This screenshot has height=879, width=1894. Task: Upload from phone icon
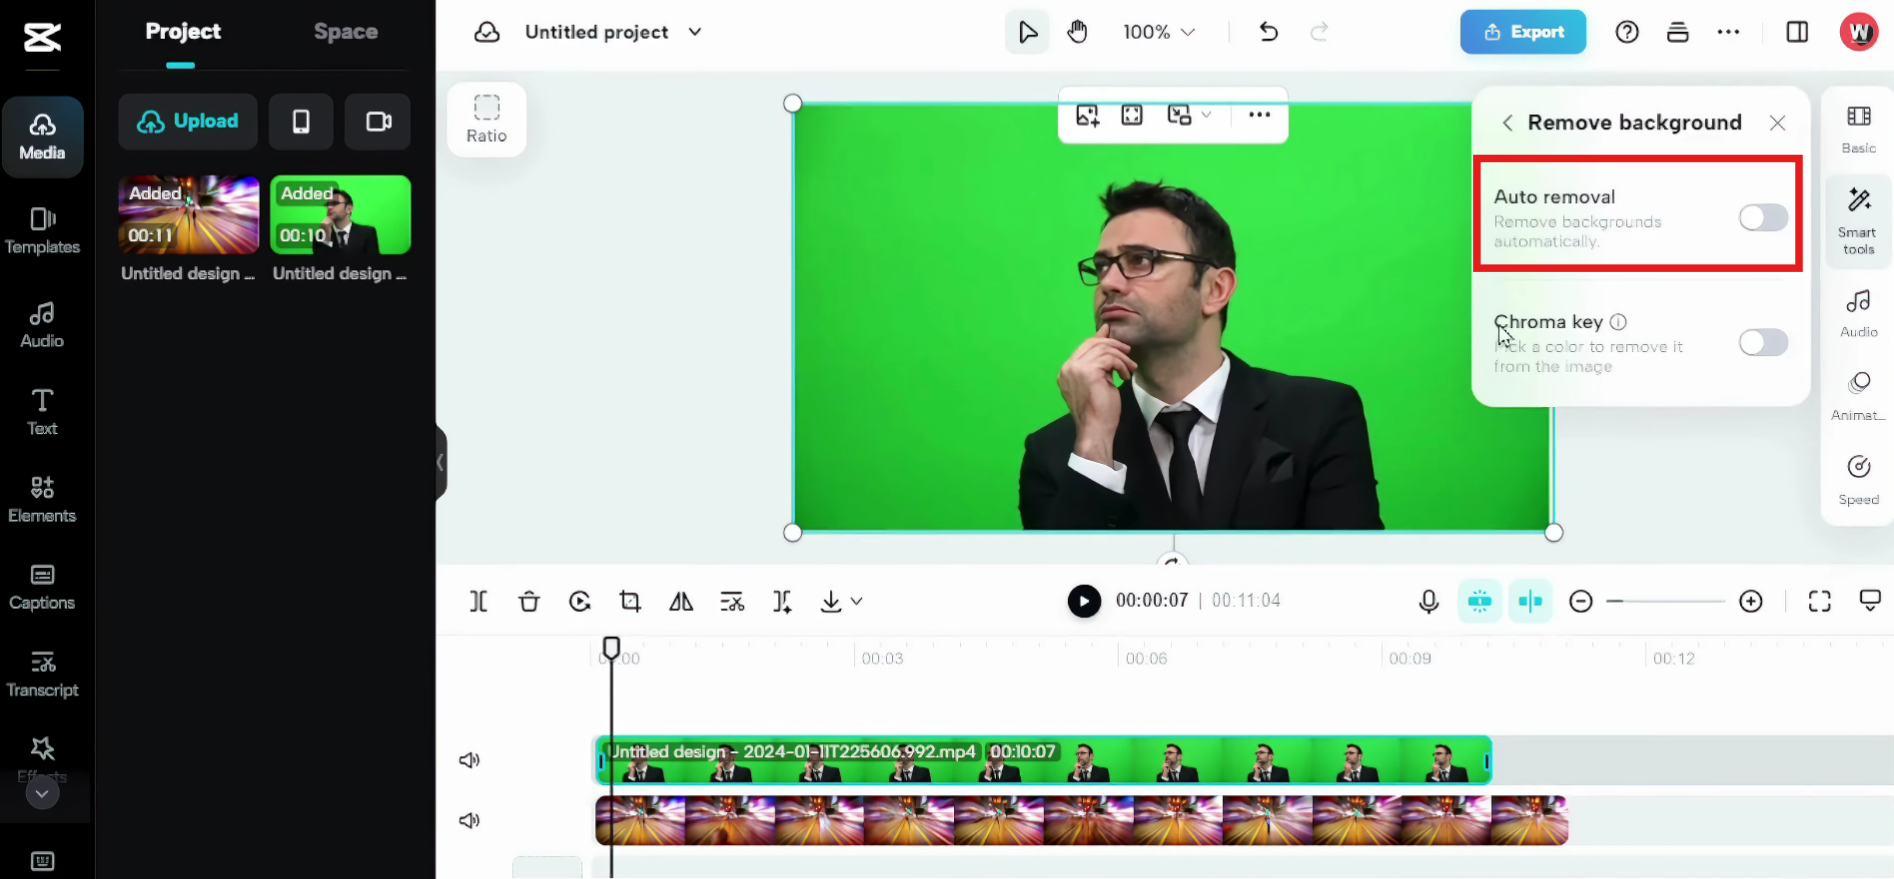pyautogui.click(x=301, y=121)
